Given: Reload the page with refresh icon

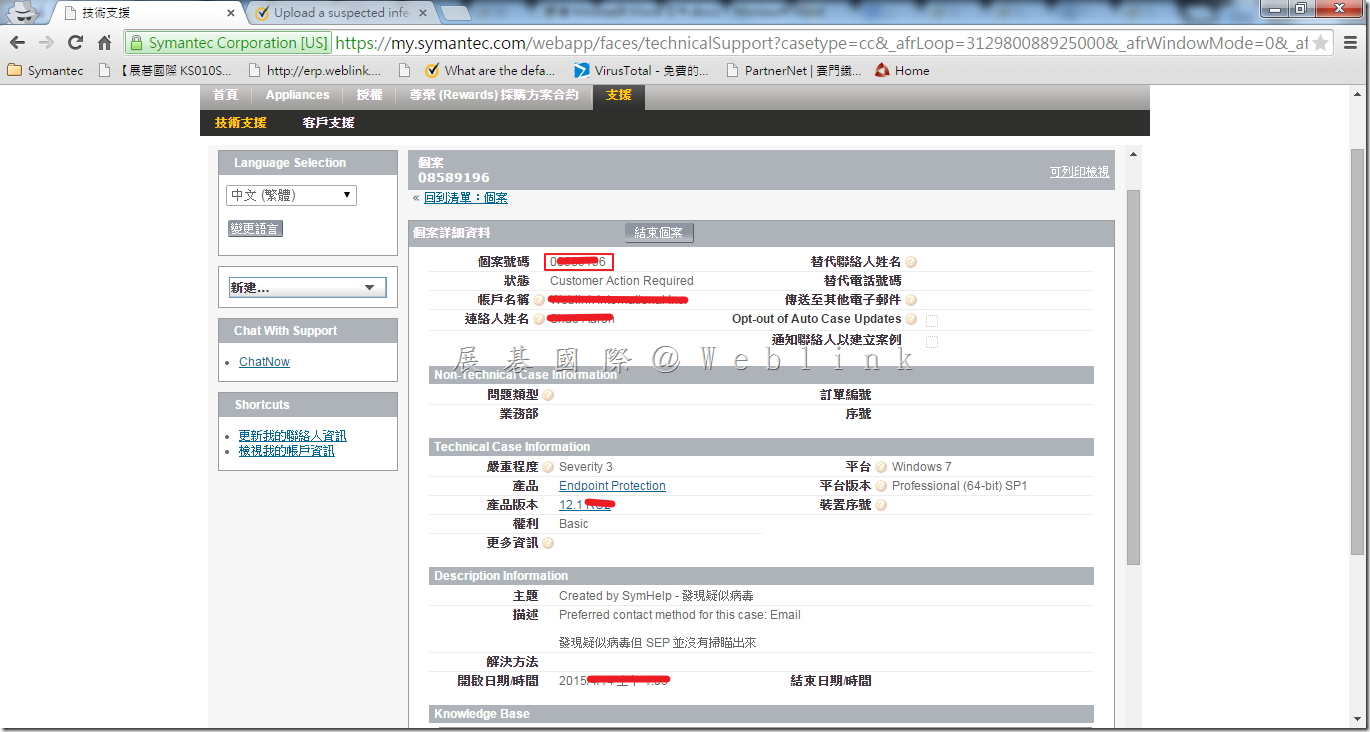Looking at the screenshot, I should [75, 43].
